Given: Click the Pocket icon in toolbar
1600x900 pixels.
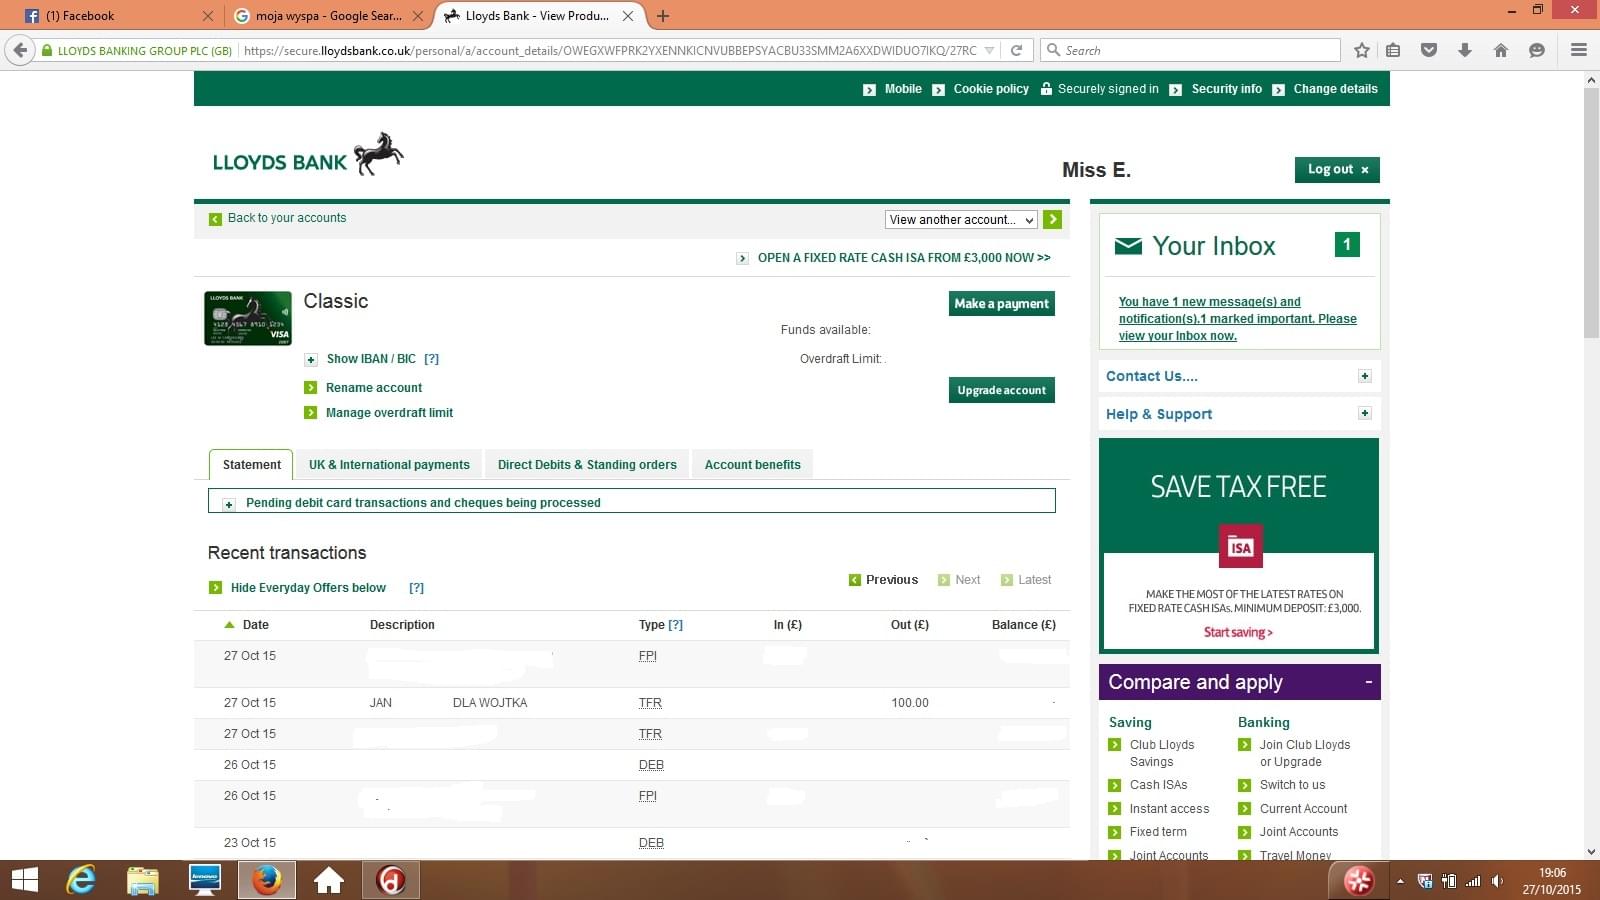Looking at the screenshot, I should pos(1429,50).
